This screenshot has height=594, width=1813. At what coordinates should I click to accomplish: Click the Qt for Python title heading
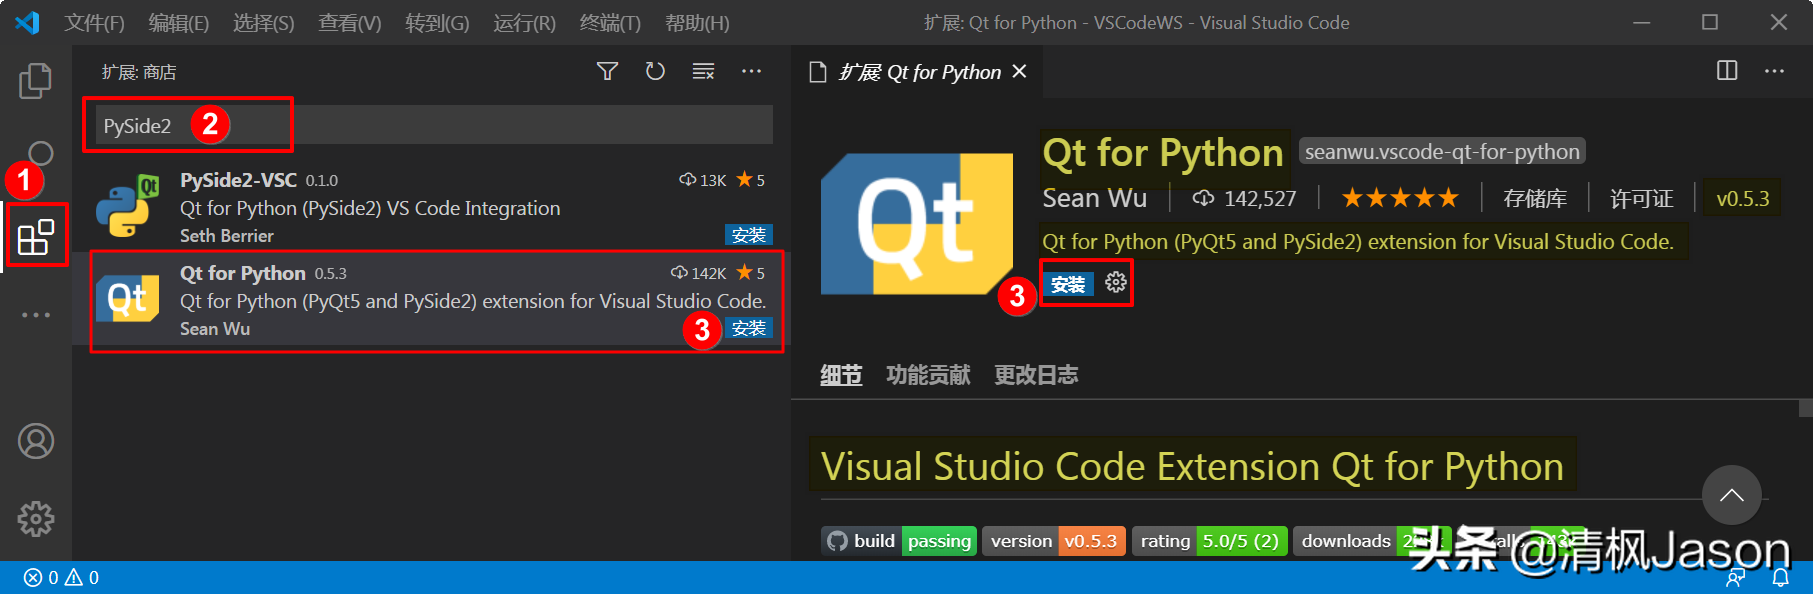click(1163, 153)
